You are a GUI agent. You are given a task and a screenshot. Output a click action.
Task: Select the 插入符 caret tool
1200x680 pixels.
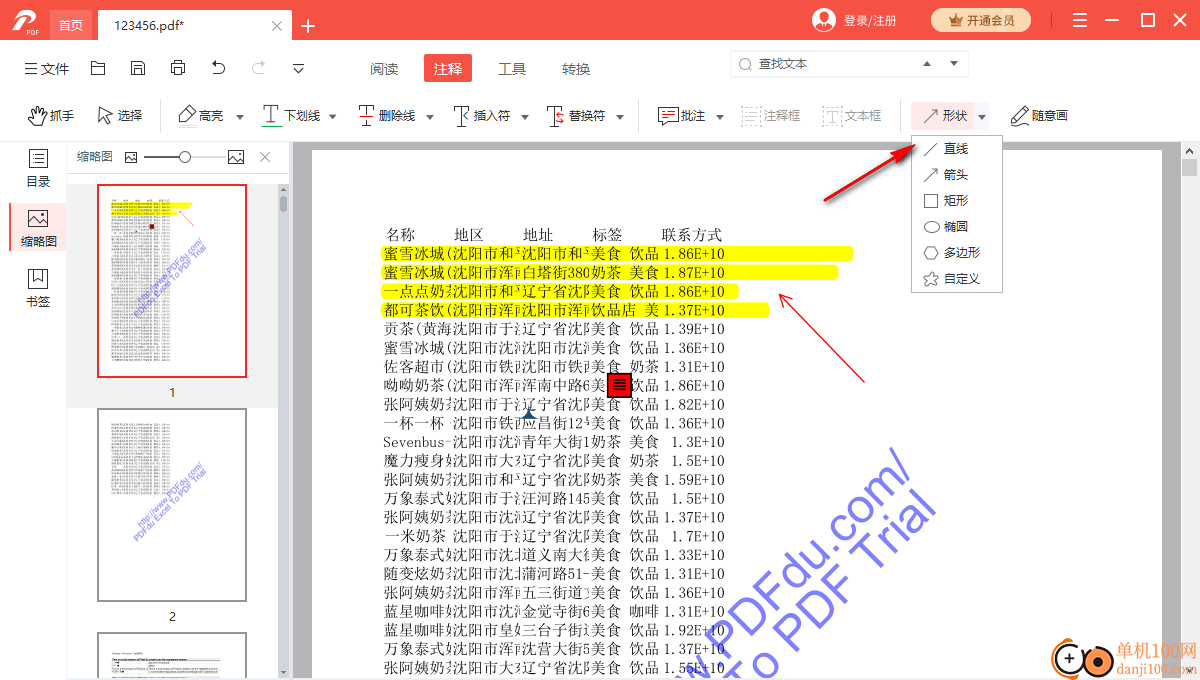481,116
